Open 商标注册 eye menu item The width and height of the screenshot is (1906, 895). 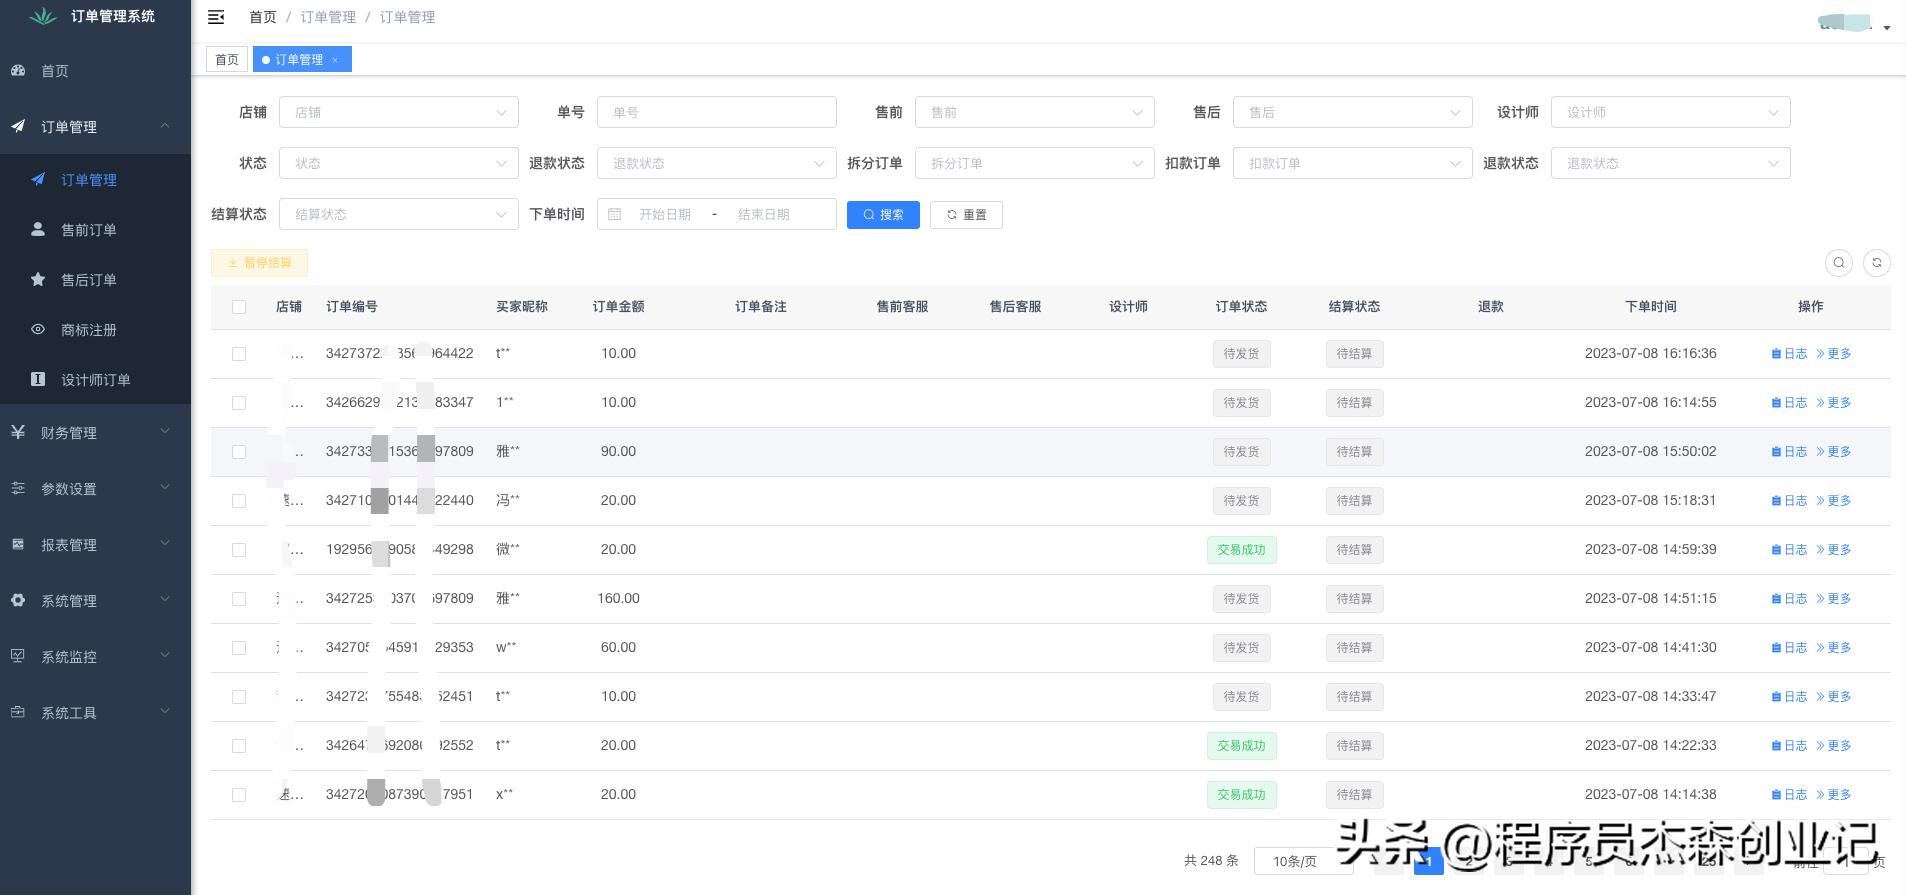click(95, 330)
